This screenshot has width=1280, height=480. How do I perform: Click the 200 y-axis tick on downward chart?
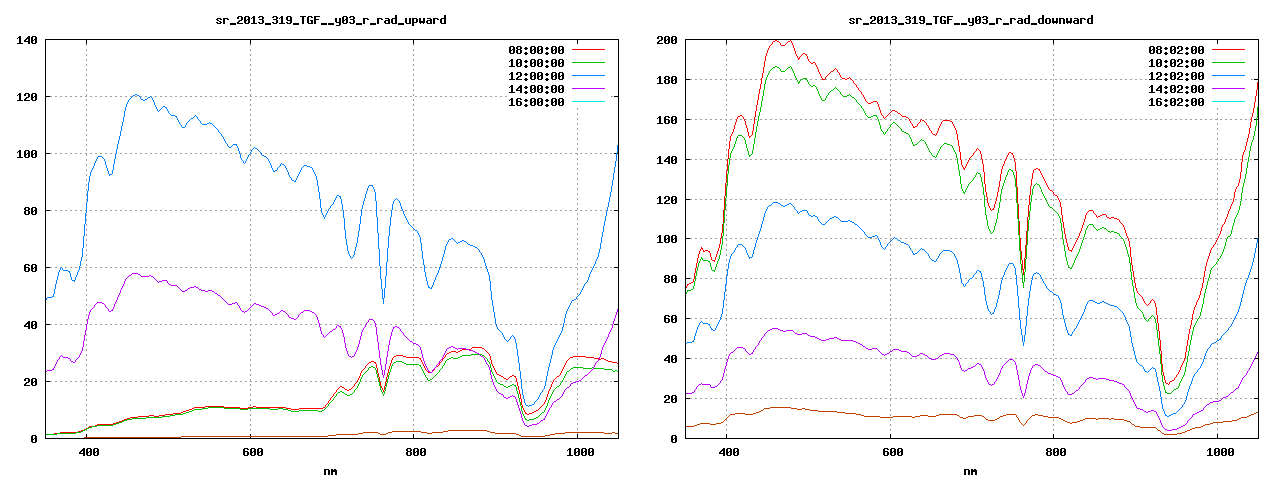tap(666, 40)
